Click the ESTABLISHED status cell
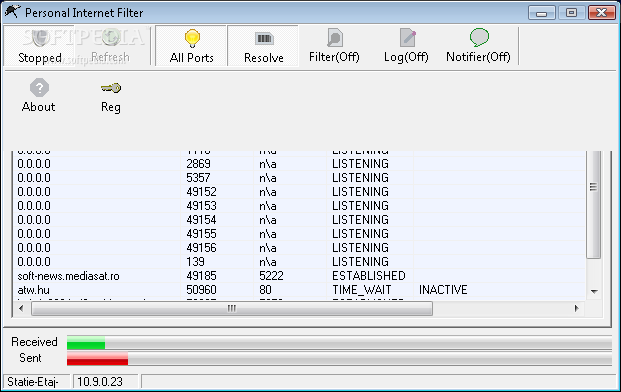 pos(369,276)
